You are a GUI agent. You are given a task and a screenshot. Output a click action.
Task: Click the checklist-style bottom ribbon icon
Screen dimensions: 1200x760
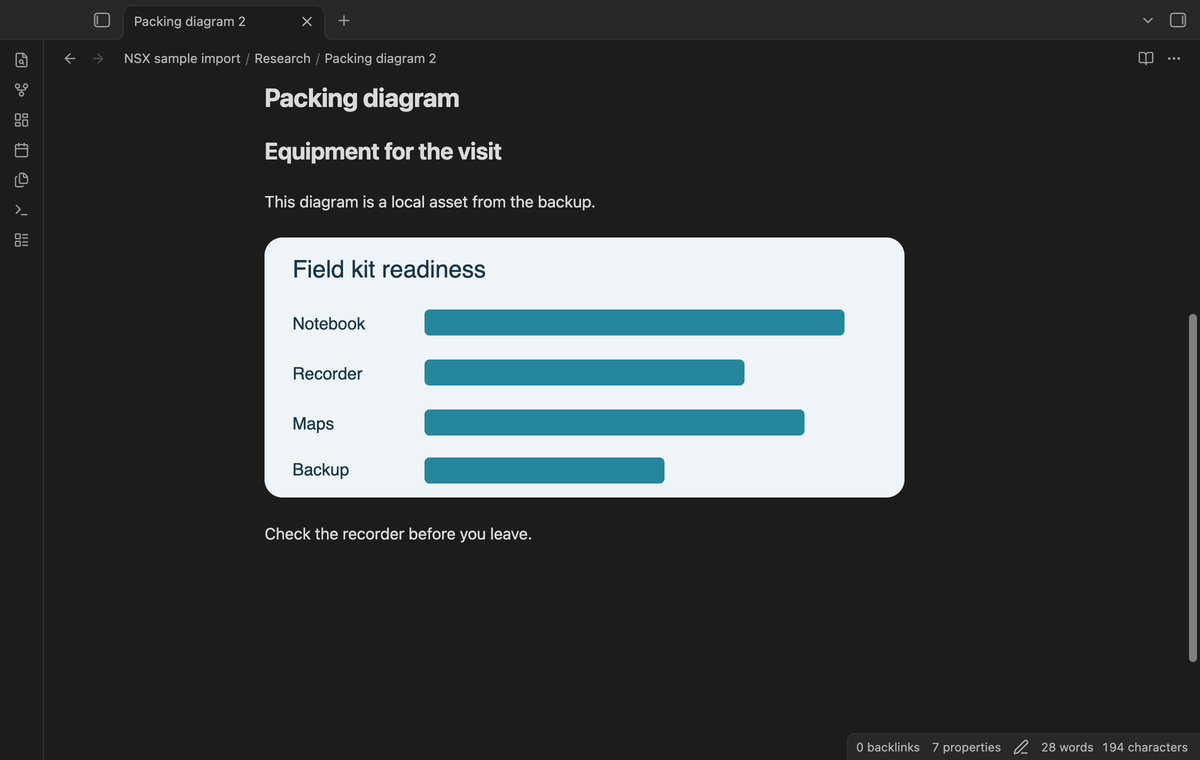pos(22,241)
